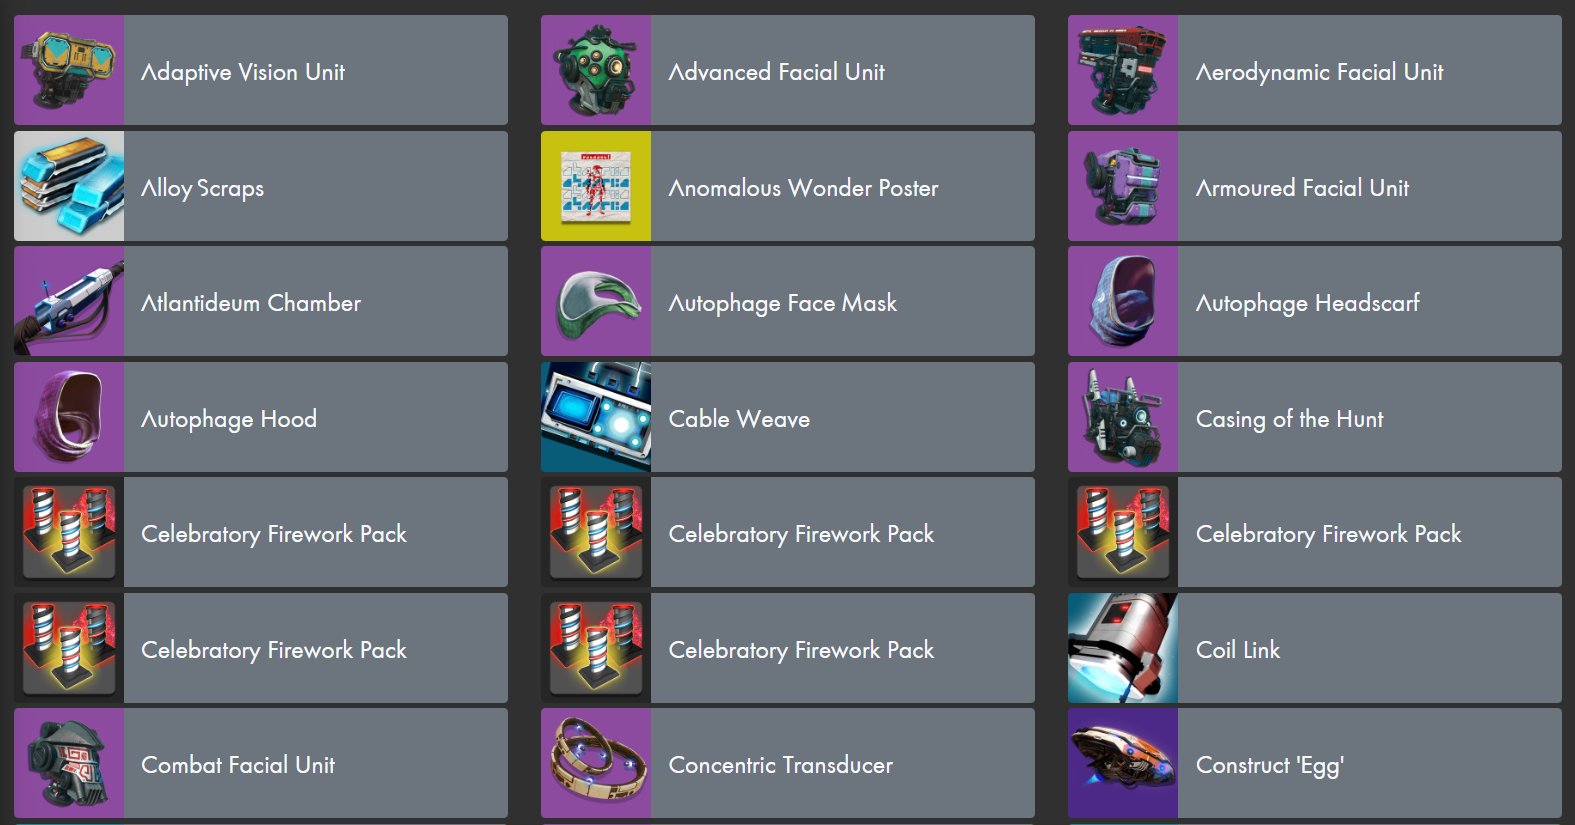
Task: Click the Adaptive Vision Unit goggles icon
Action: click(69, 70)
